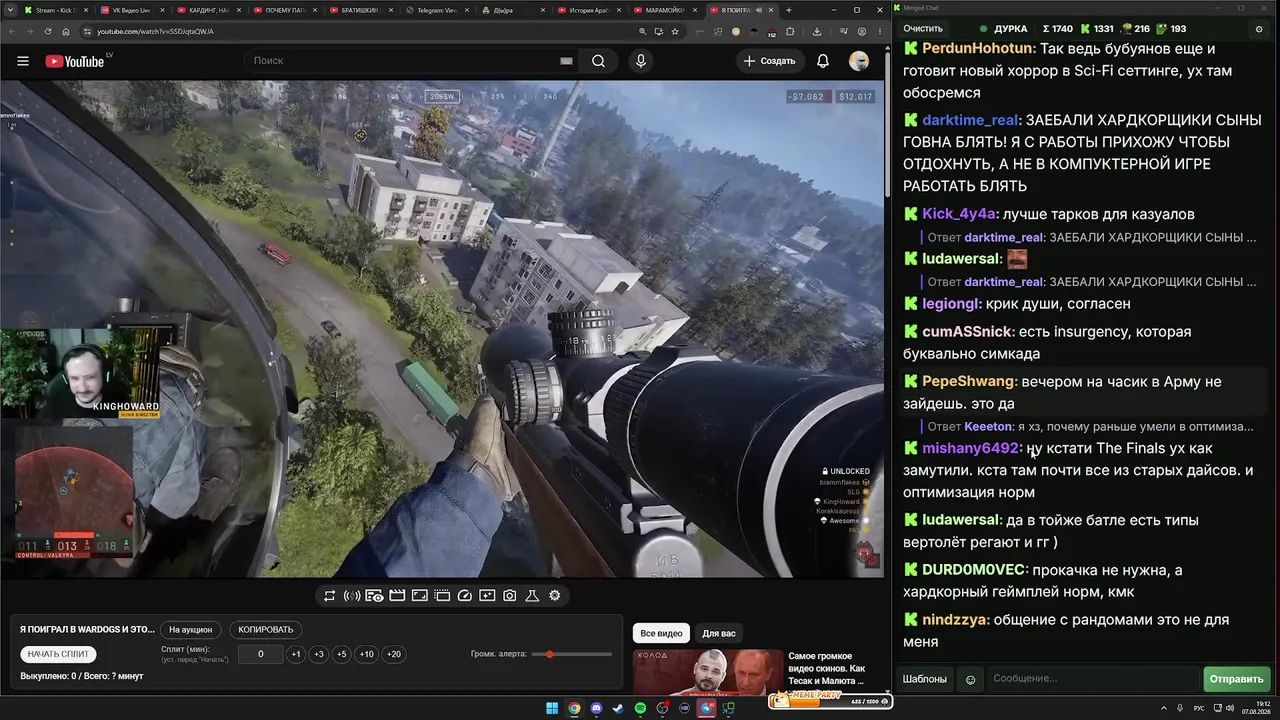1280x720 pixels.
Task: Click the broadcast signal icon under the video
Action: (x=352, y=596)
